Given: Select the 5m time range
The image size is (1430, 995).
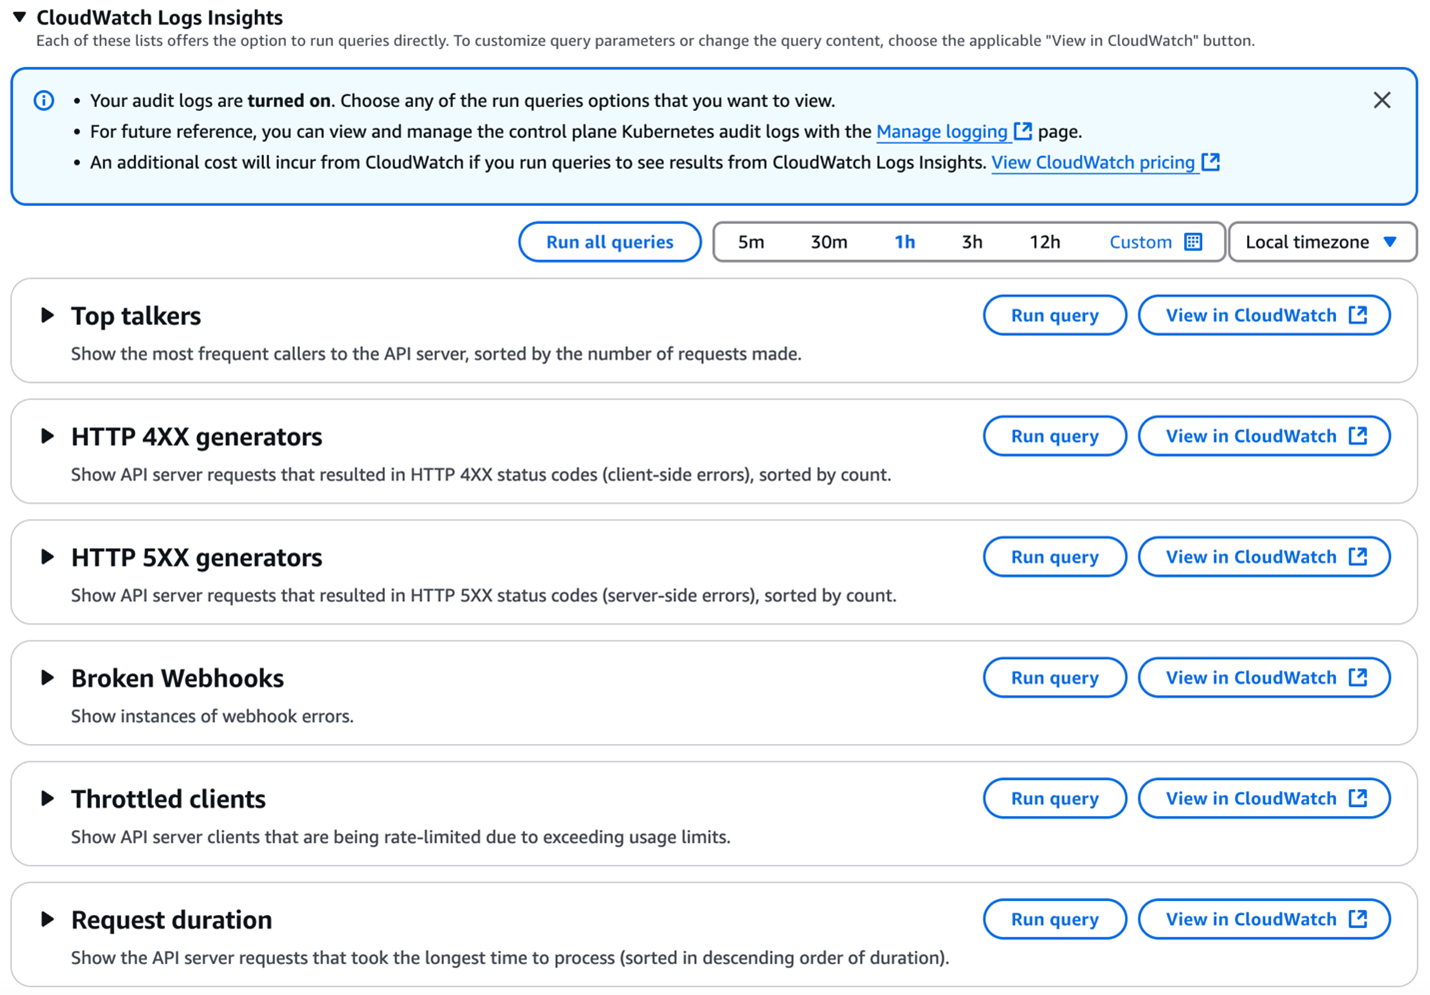Looking at the screenshot, I should coord(751,241).
